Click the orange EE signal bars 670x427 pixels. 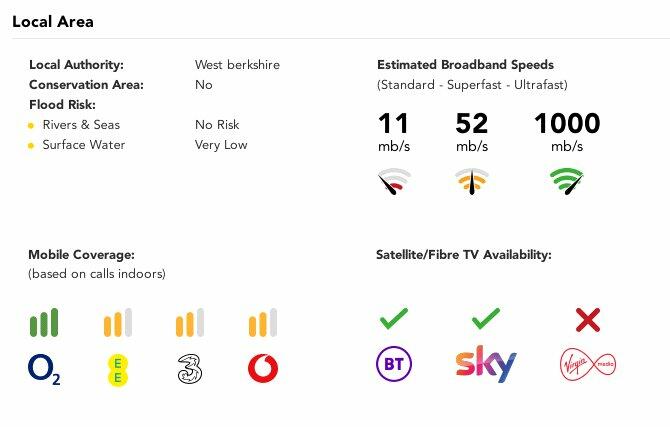click(118, 322)
